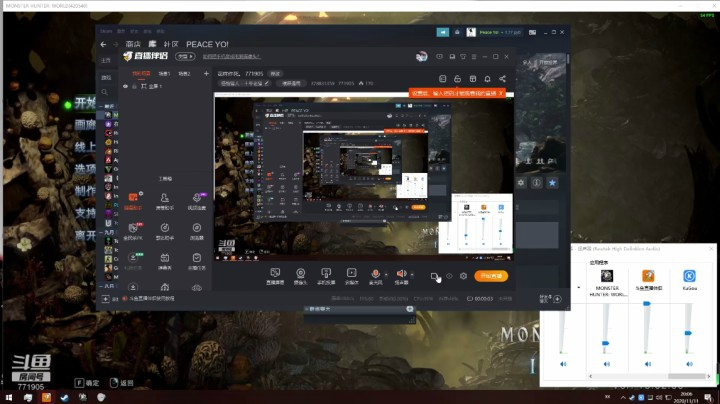This screenshot has width=720, height=404.
Task: Click the Steam library search icon
Action: click(105, 92)
